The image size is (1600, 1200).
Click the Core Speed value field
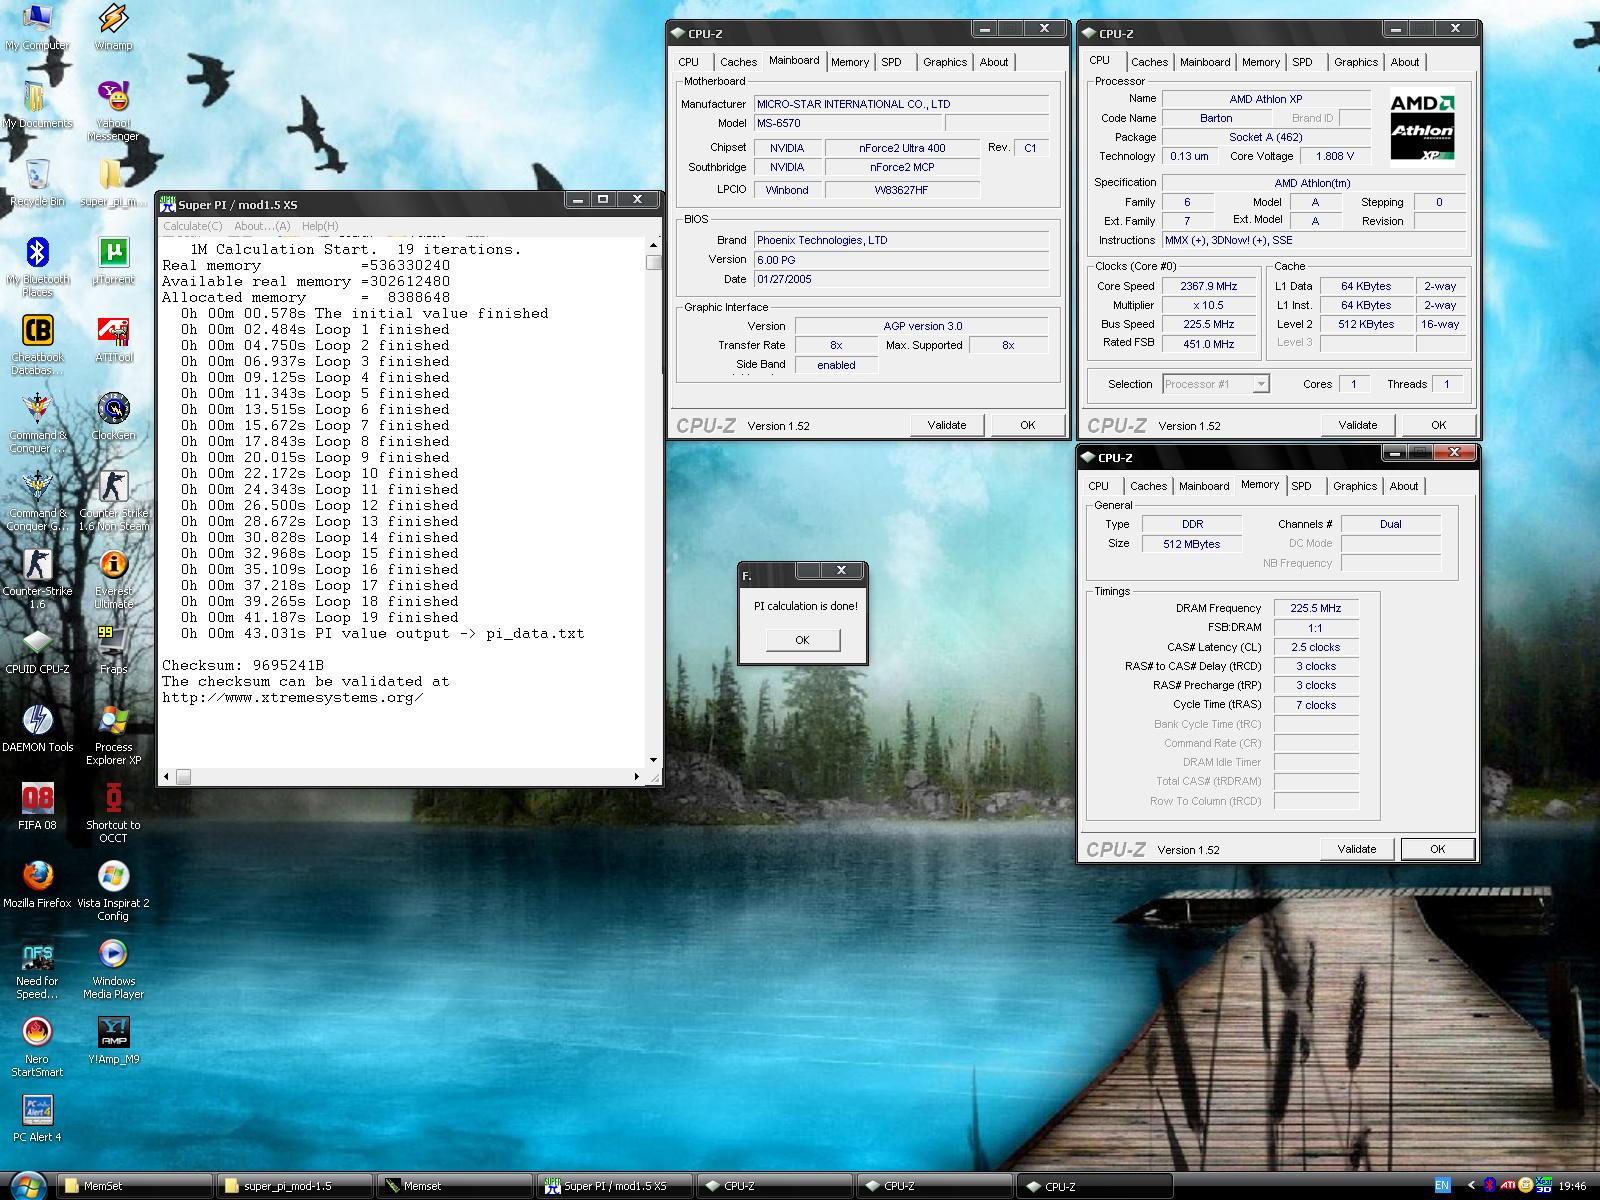[x=1208, y=286]
